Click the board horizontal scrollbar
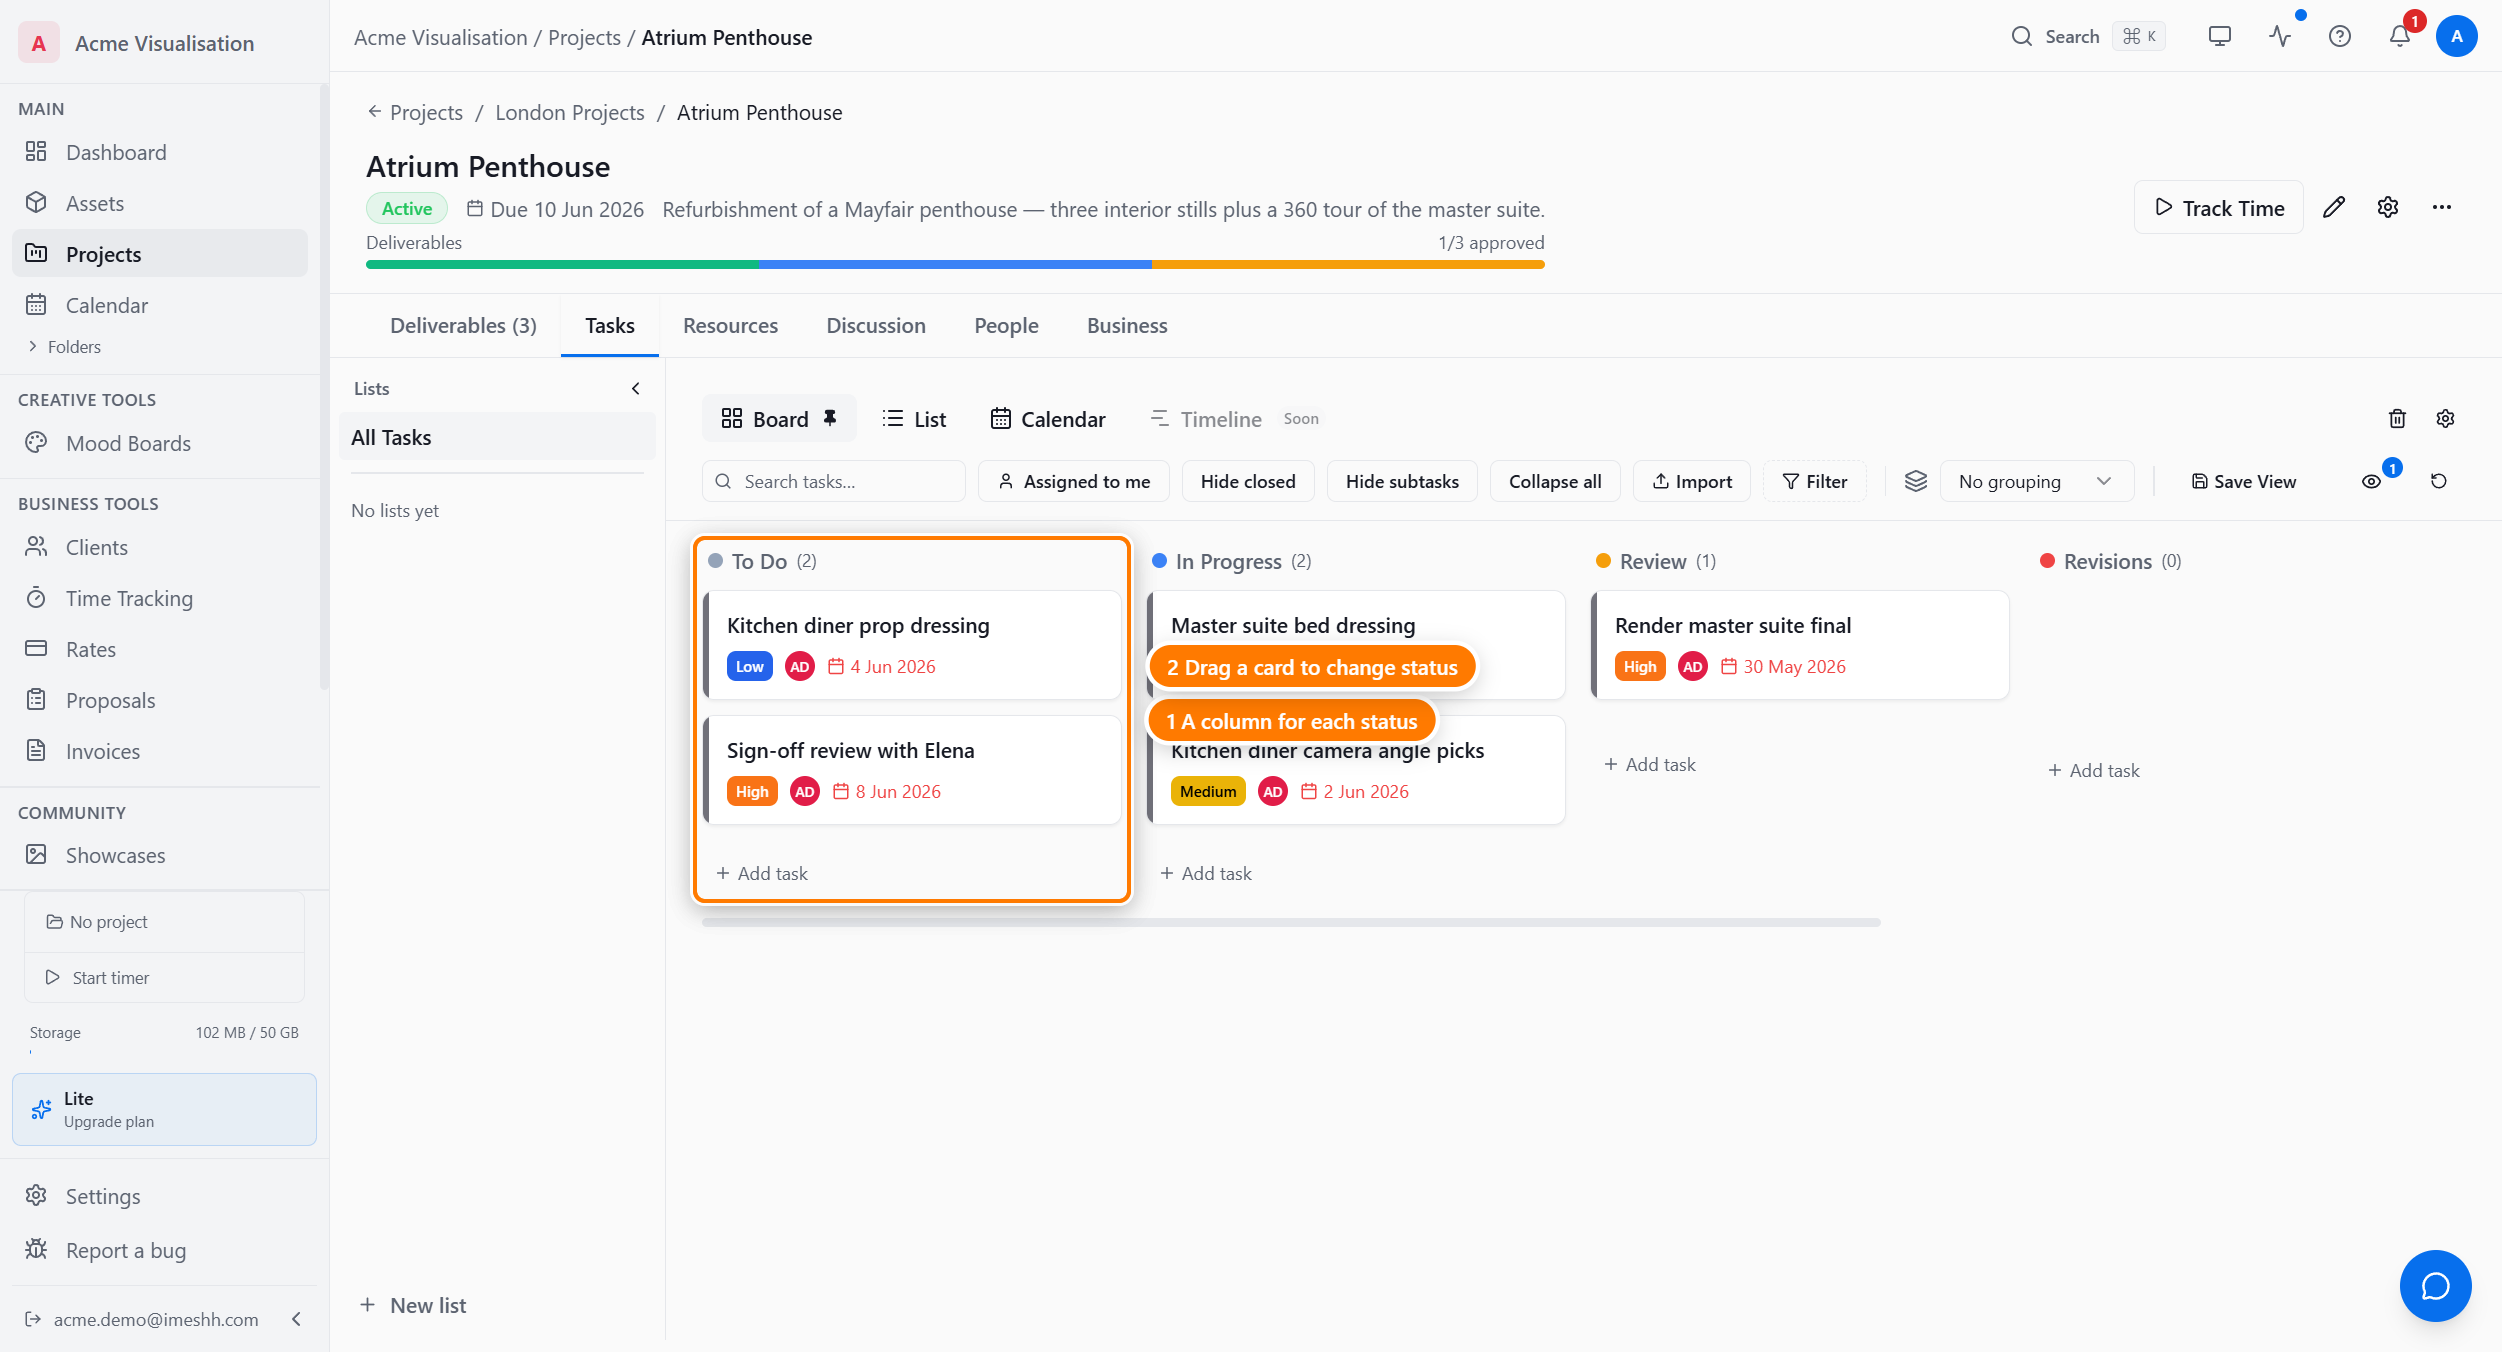The image size is (2502, 1352). [x=1291, y=922]
